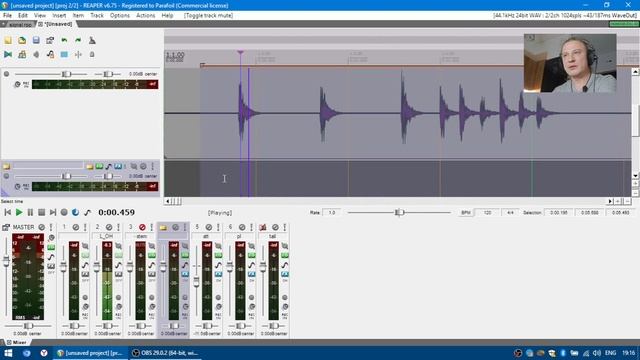
Task: Edit the BPM 120 tempo field
Action: pos(487,213)
